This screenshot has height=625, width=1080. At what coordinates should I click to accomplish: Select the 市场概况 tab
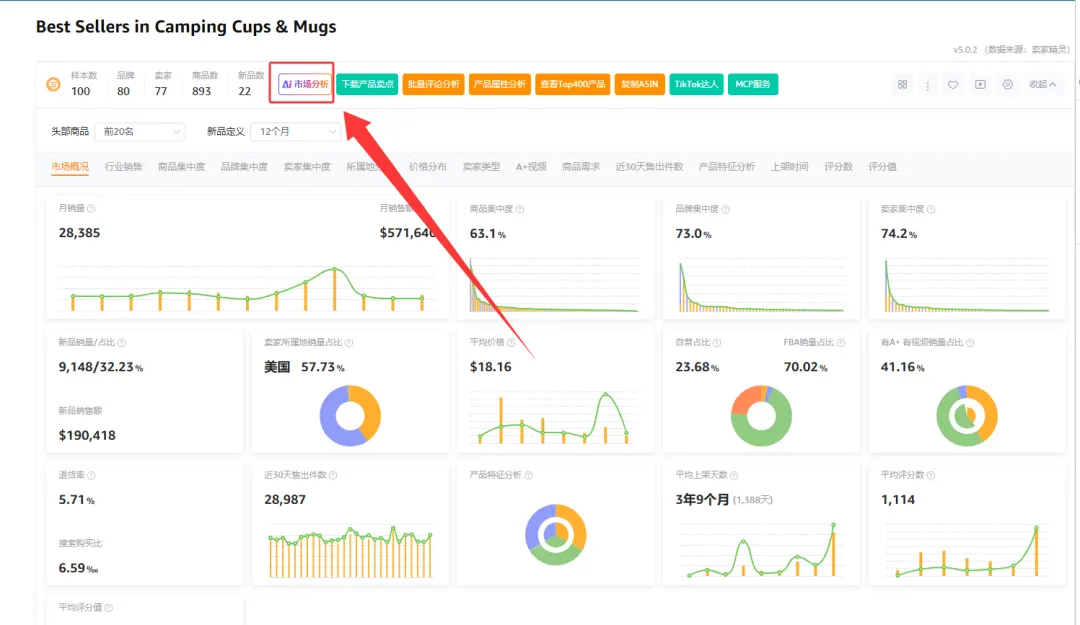click(x=70, y=167)
